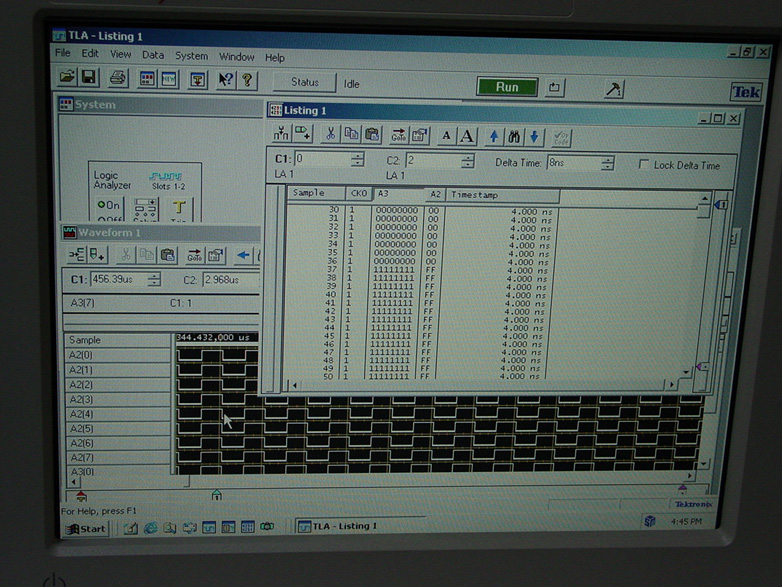Click the Timestamp column header
782x587 pixels.
coord(502,195)
